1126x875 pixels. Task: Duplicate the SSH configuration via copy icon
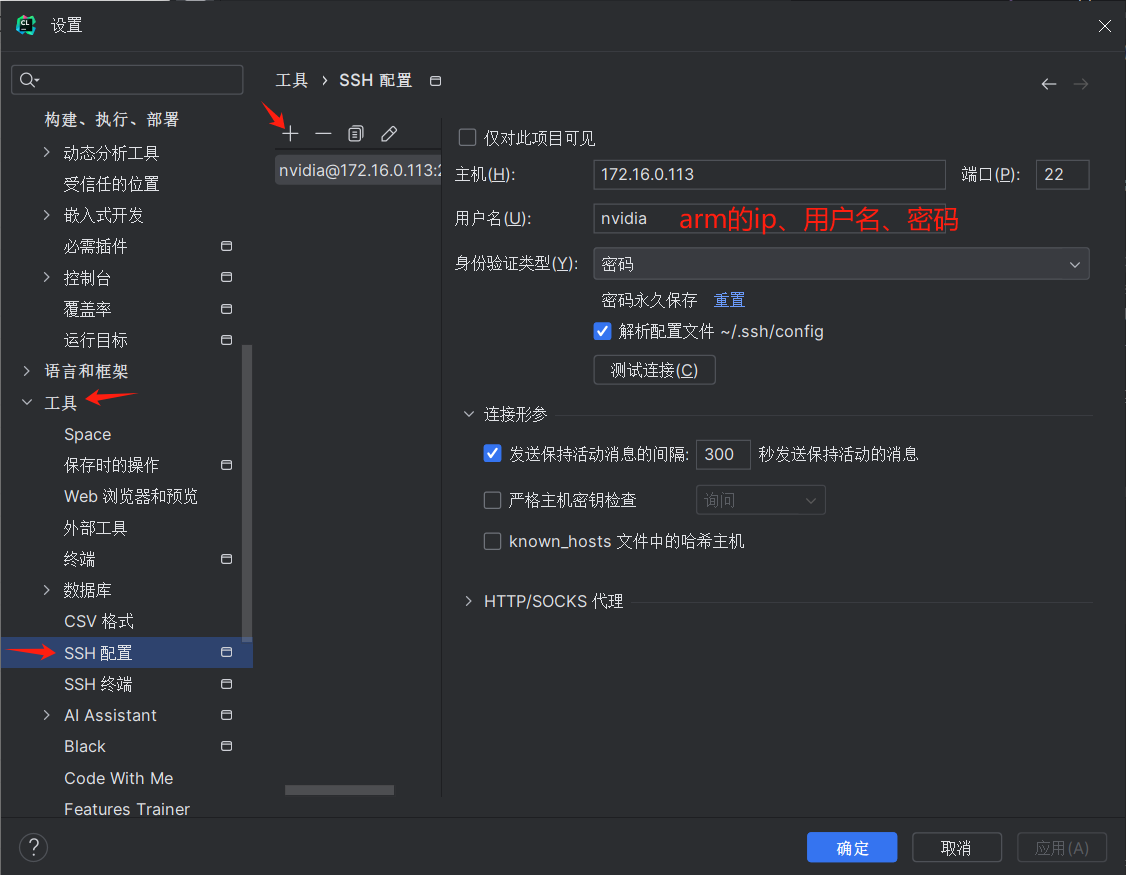coord(356,134)
